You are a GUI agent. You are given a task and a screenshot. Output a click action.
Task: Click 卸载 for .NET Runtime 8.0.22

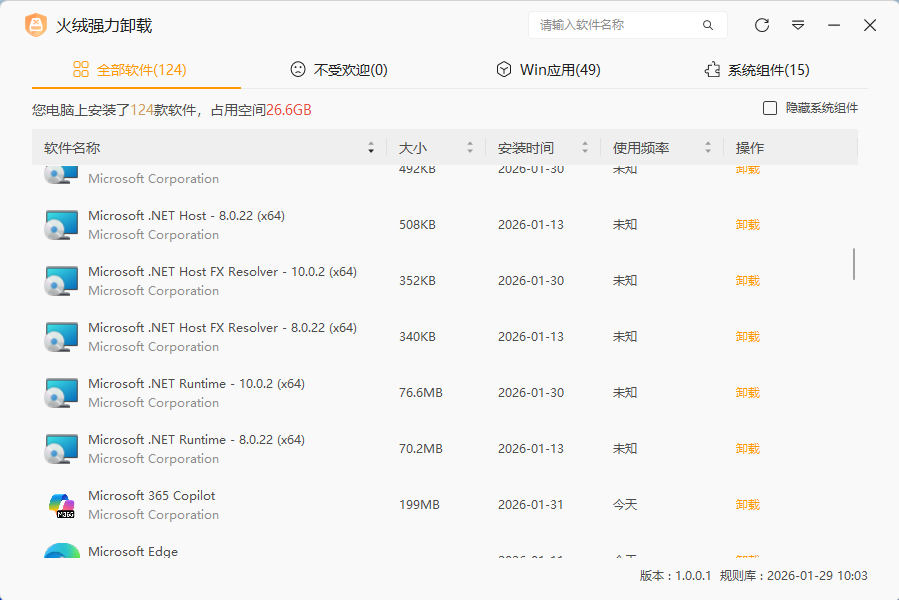click(x=747, y=449)
